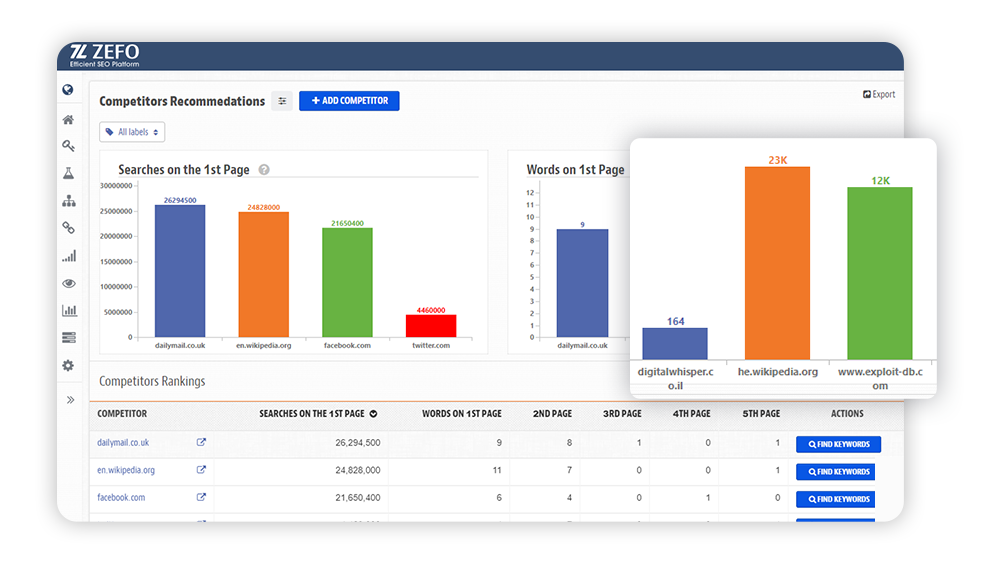
Task: Click the Competitors Rankings heading
Action: [x=152, y=381]
